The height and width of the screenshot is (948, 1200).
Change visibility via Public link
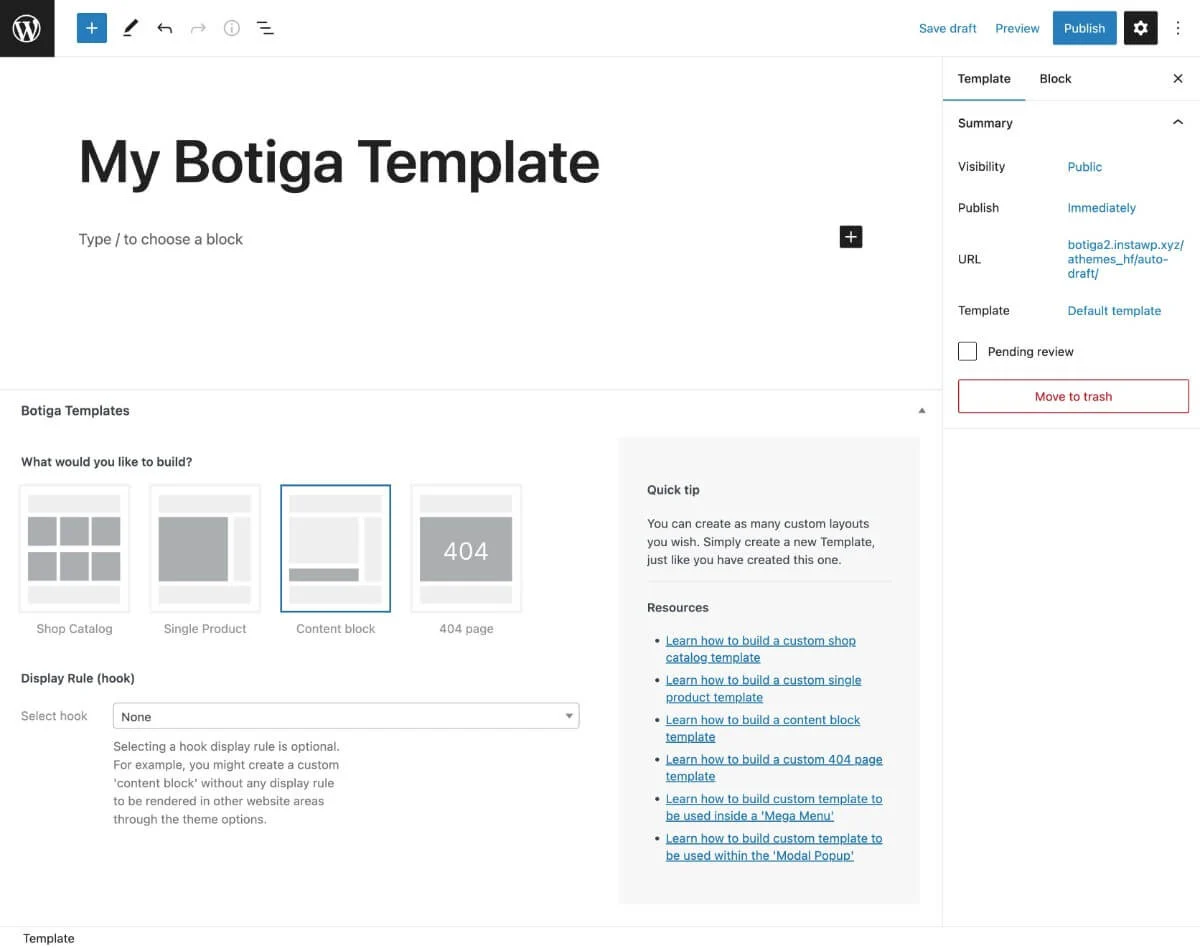tap(1084, 167)
